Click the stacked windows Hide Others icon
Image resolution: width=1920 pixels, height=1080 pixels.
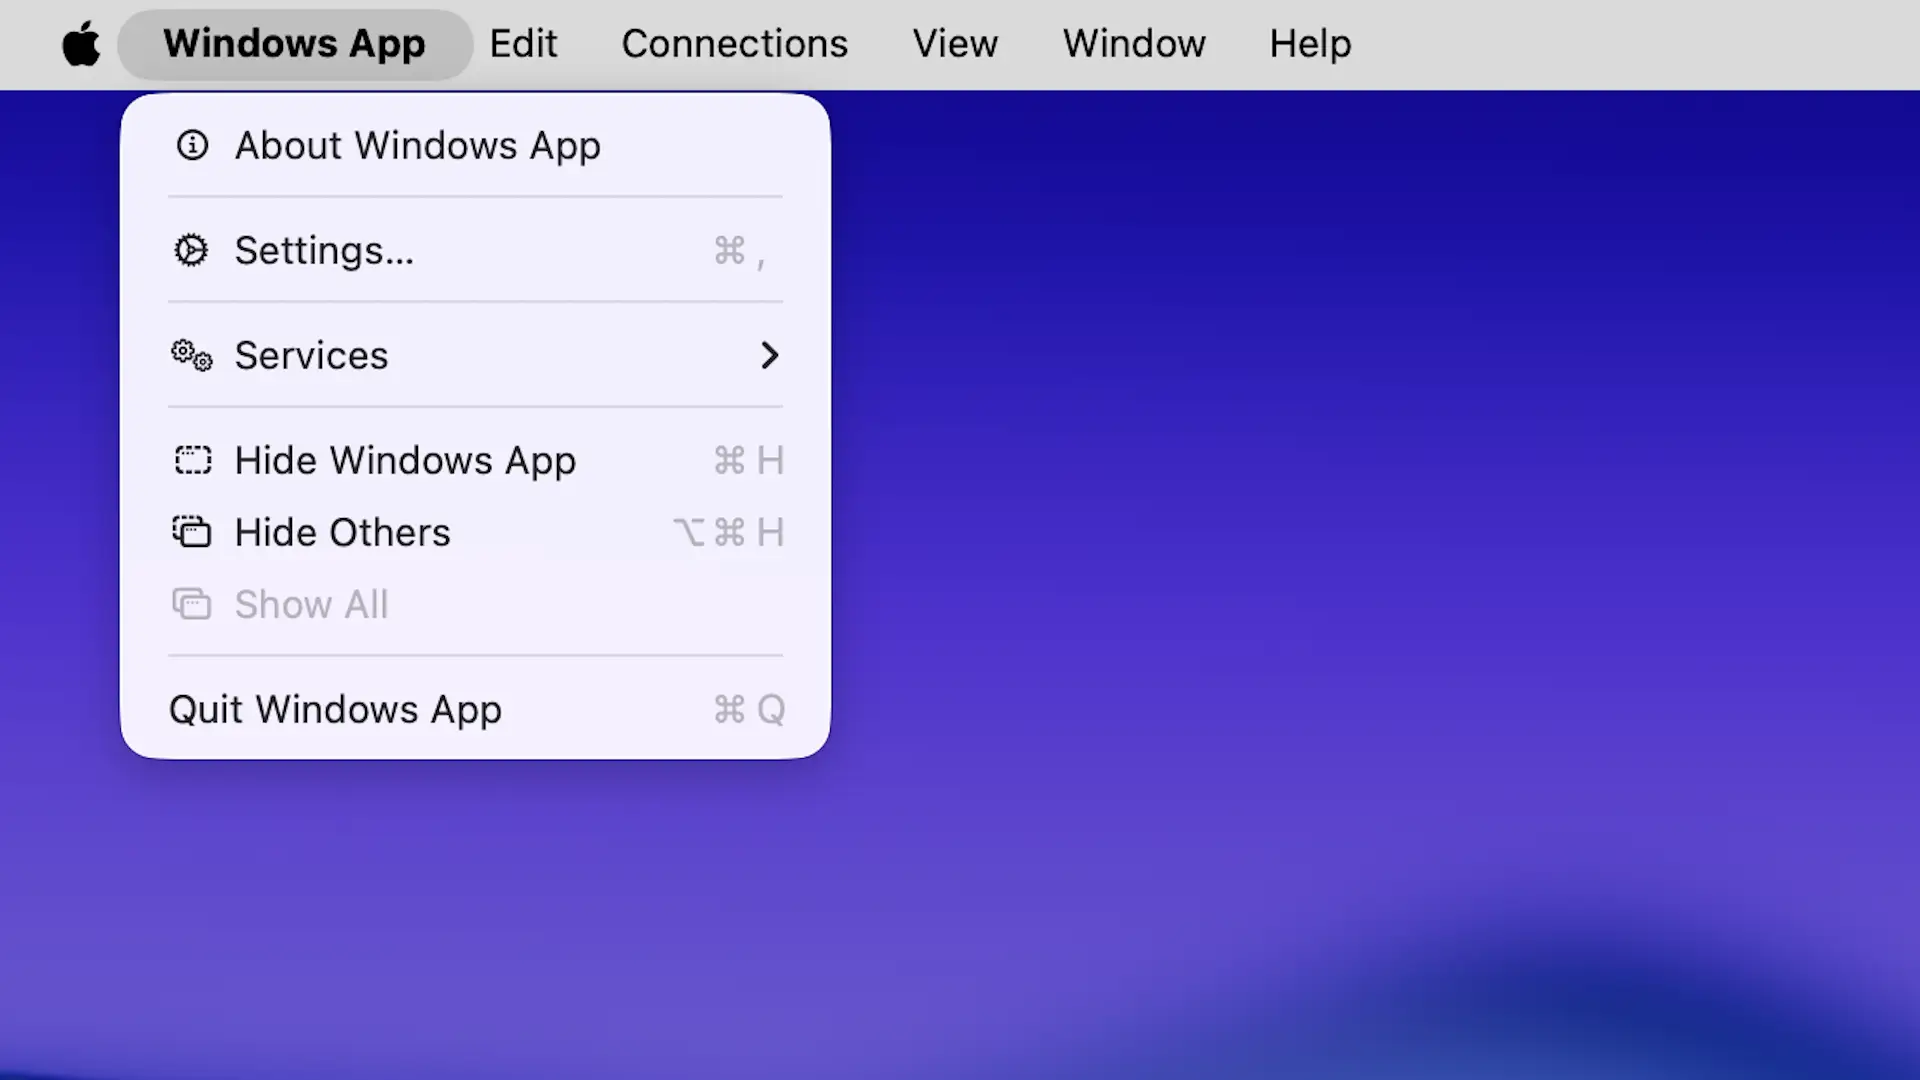[x=191, y=532]
